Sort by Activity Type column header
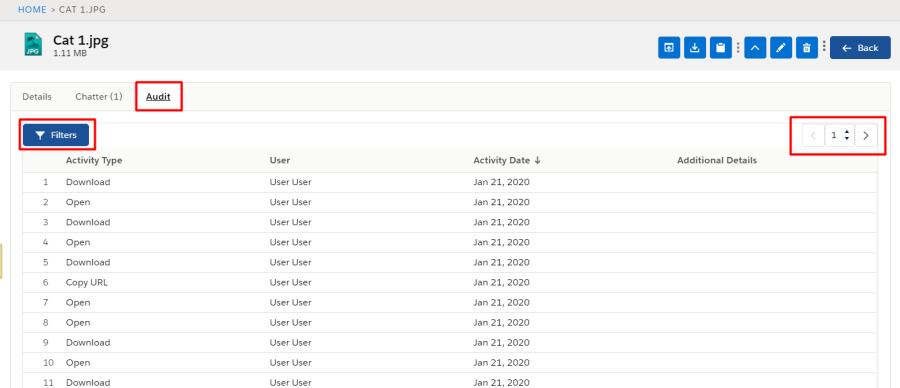 (94, 161)
